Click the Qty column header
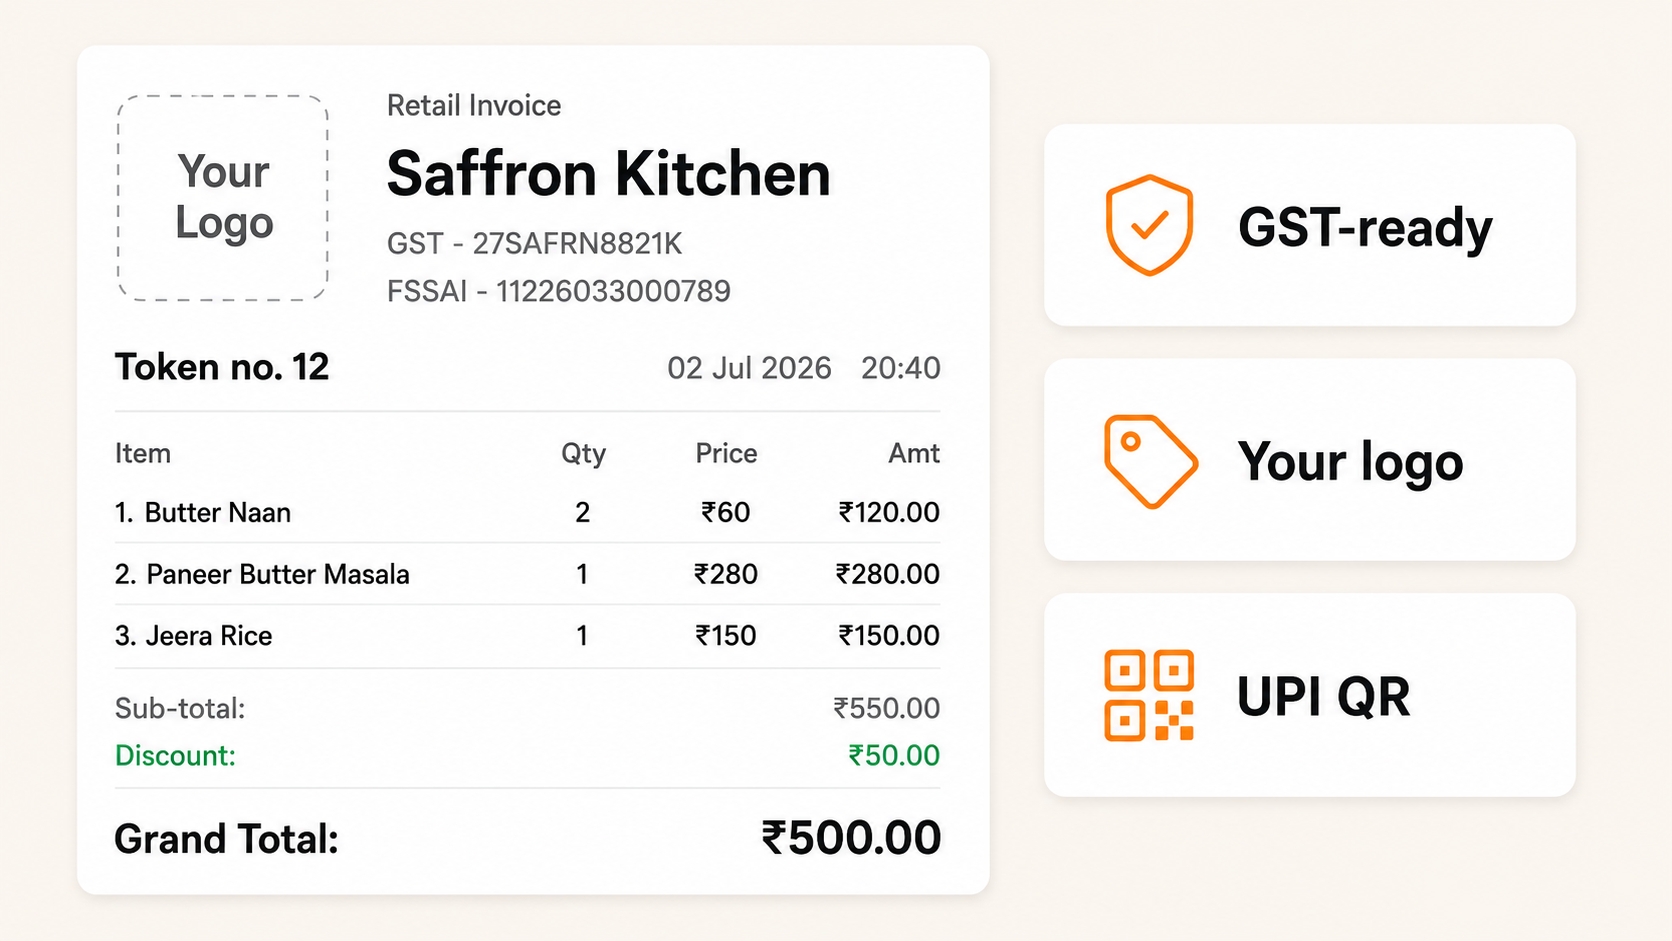1672x941 pixels. (x=583, y=454)
